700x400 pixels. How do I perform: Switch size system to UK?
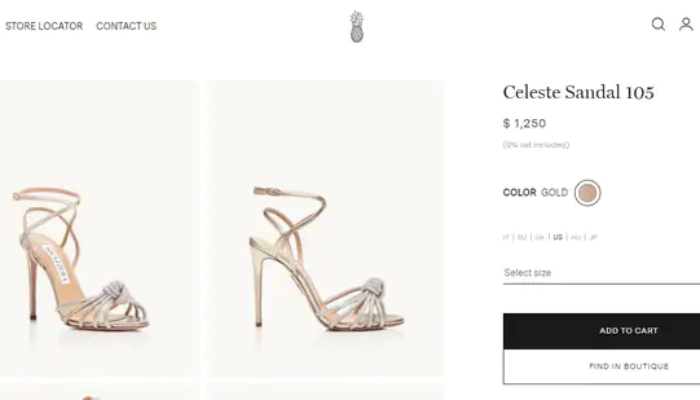click(540, 237)
